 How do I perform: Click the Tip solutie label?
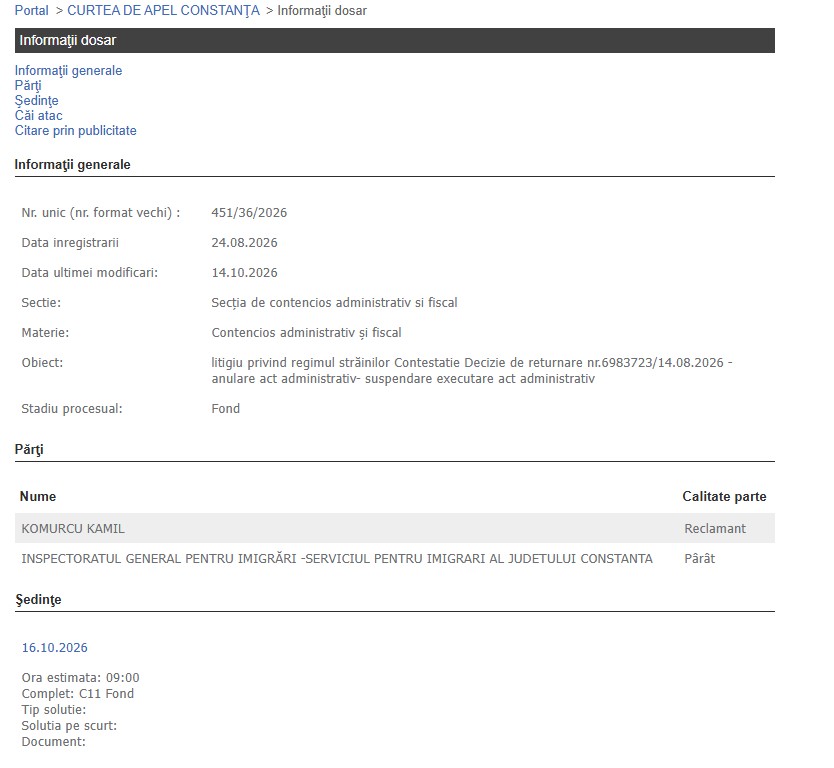[54, 709]
